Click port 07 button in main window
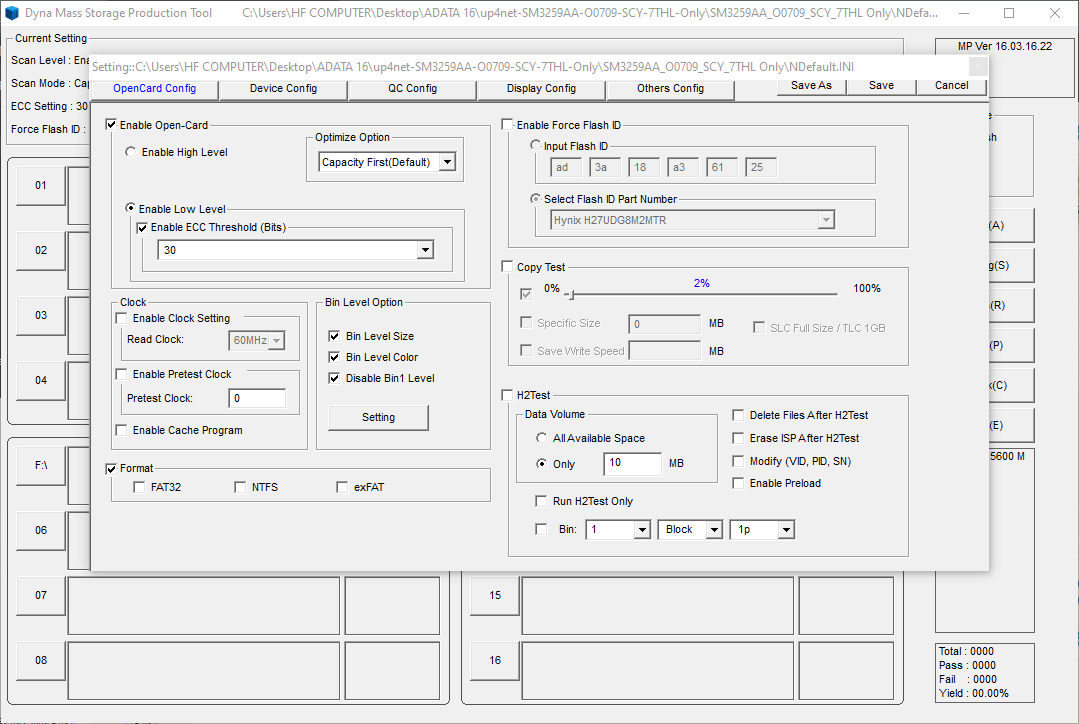 [x=41, y=595]
